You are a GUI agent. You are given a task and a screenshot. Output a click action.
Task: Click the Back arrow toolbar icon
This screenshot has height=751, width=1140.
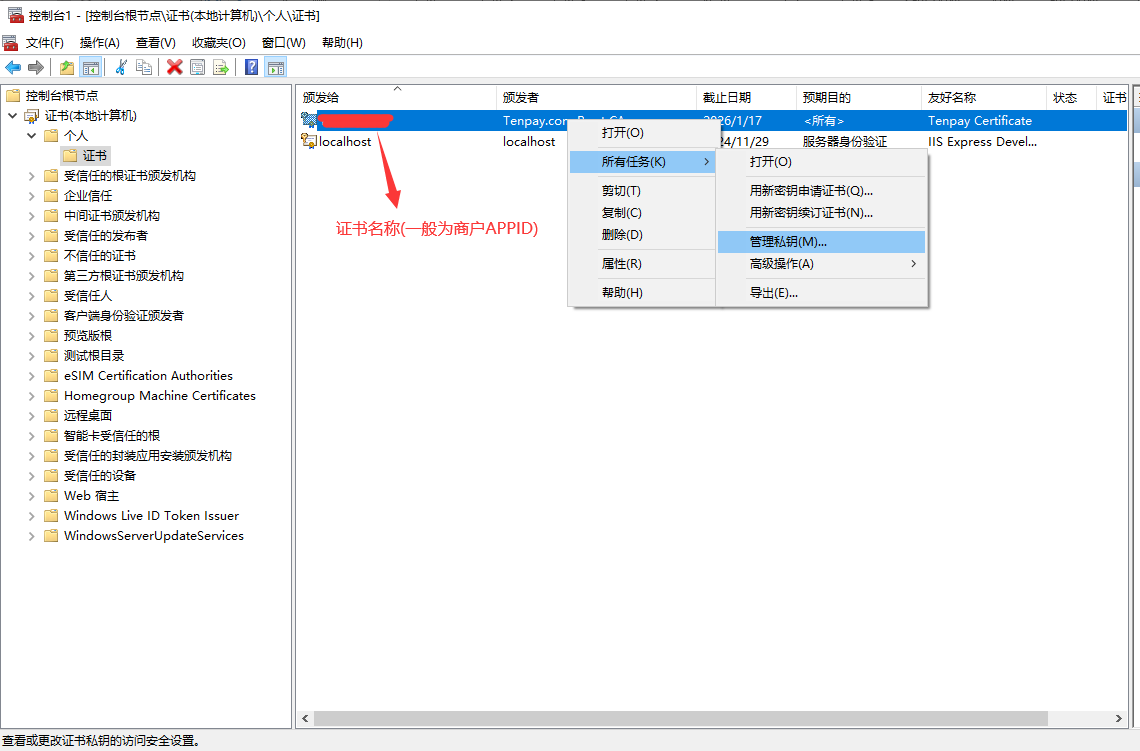pos(13,68)
